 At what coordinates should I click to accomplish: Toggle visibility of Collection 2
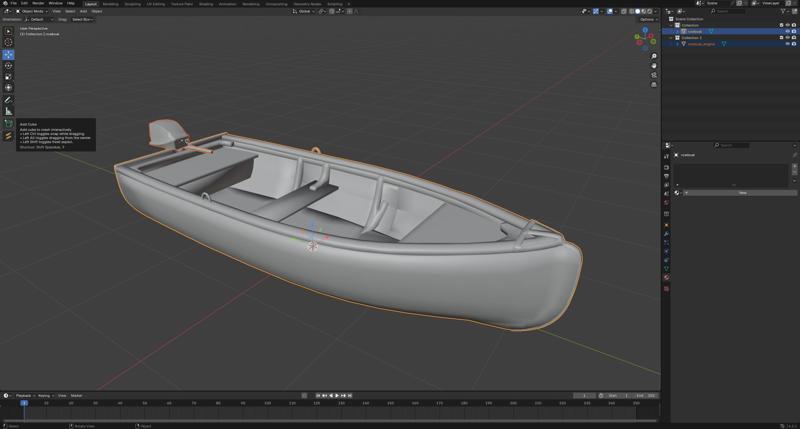tap(786, 38)
